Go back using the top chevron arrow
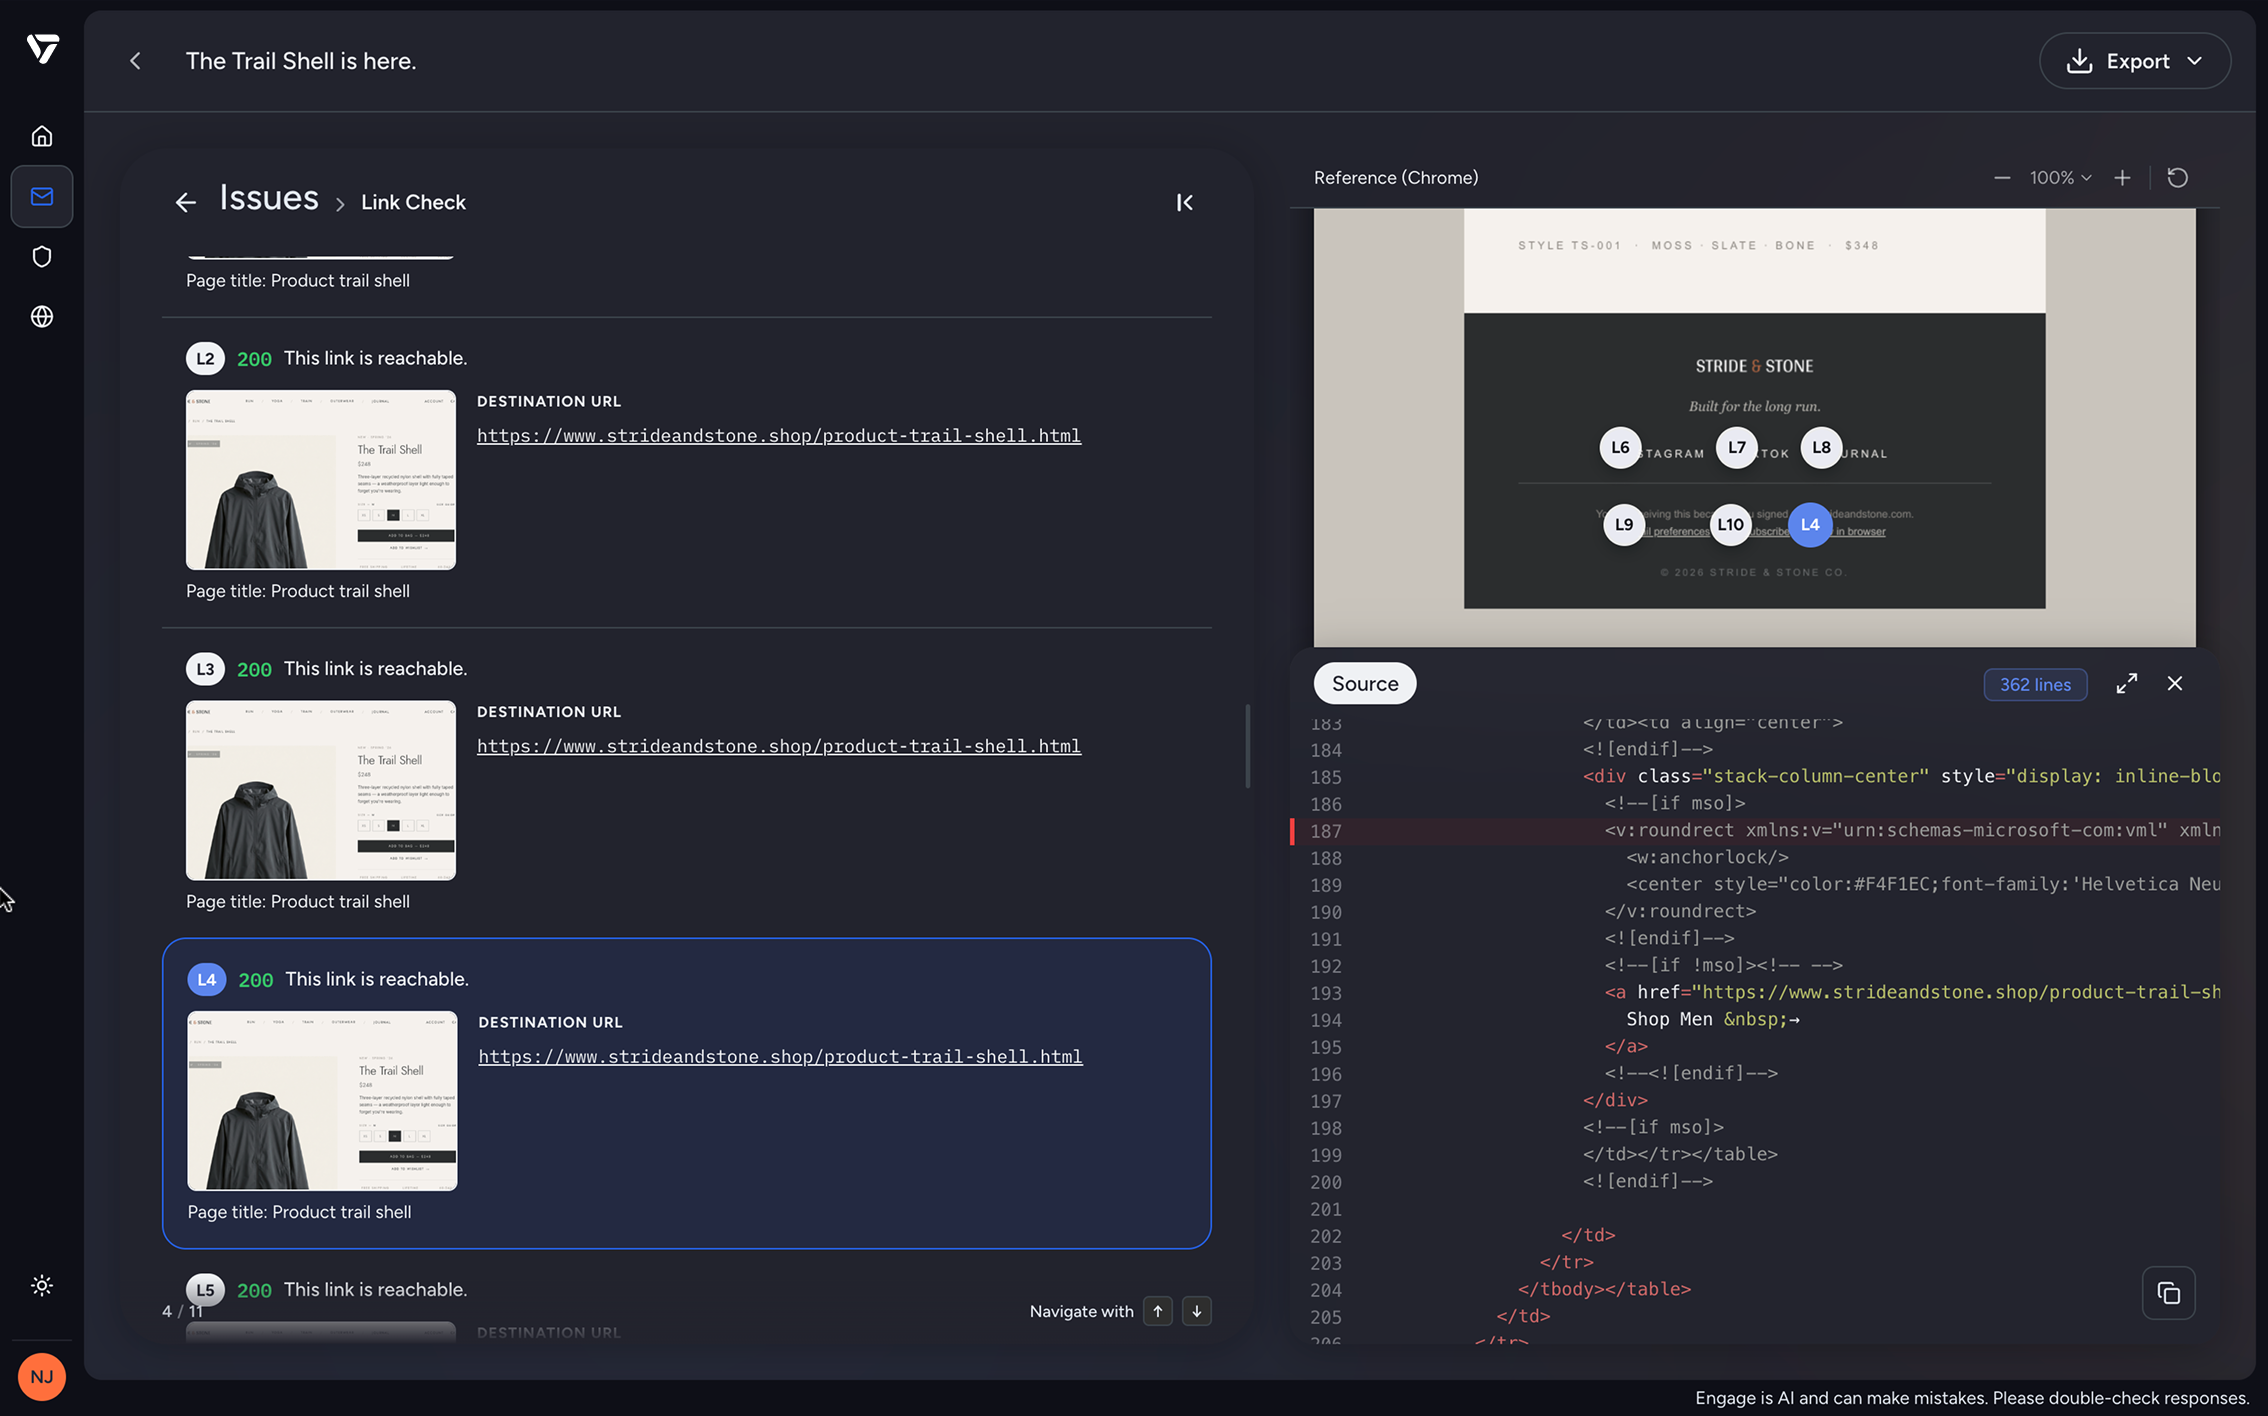 coord(135,61)
